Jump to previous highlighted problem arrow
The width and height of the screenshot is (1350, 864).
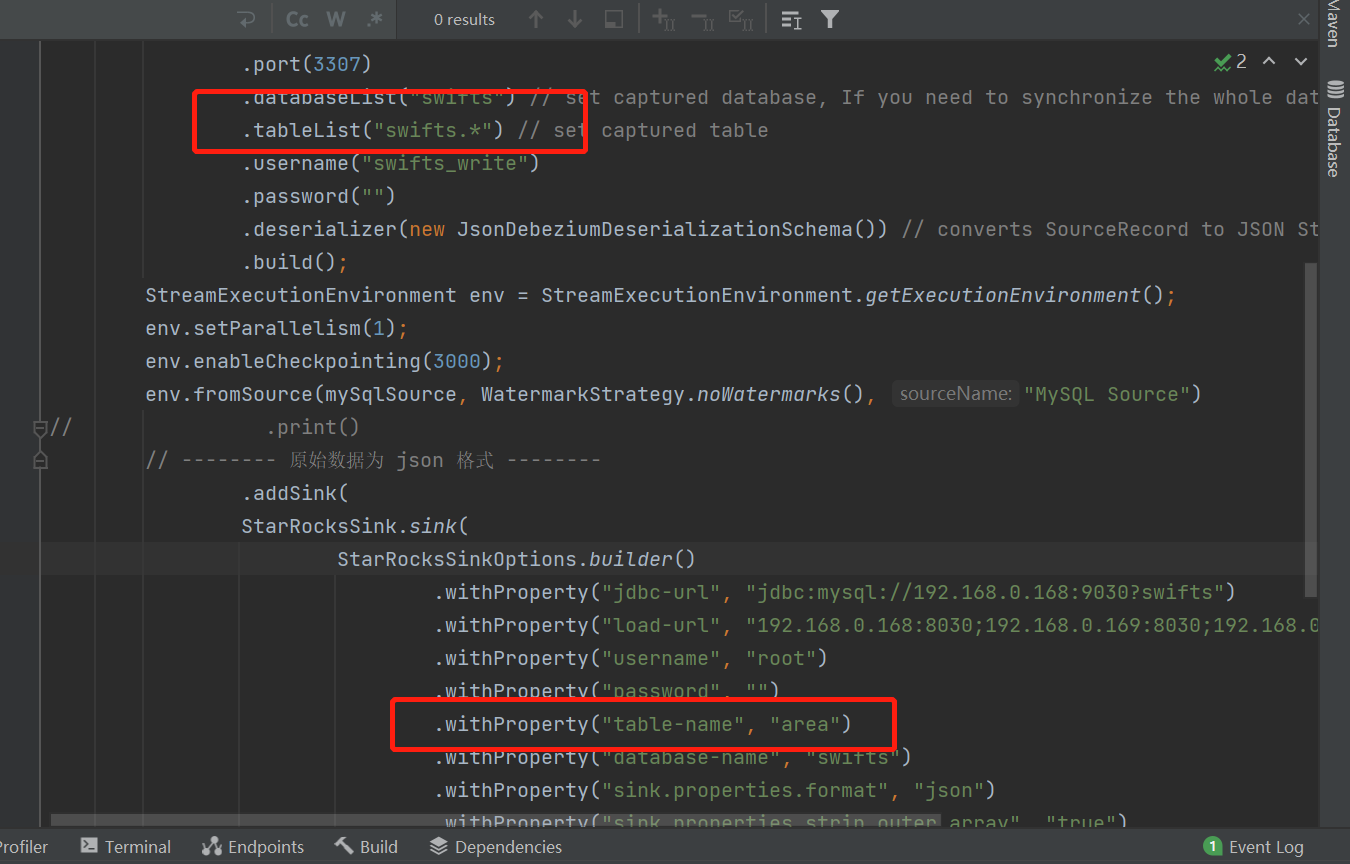pos(1269,62)
